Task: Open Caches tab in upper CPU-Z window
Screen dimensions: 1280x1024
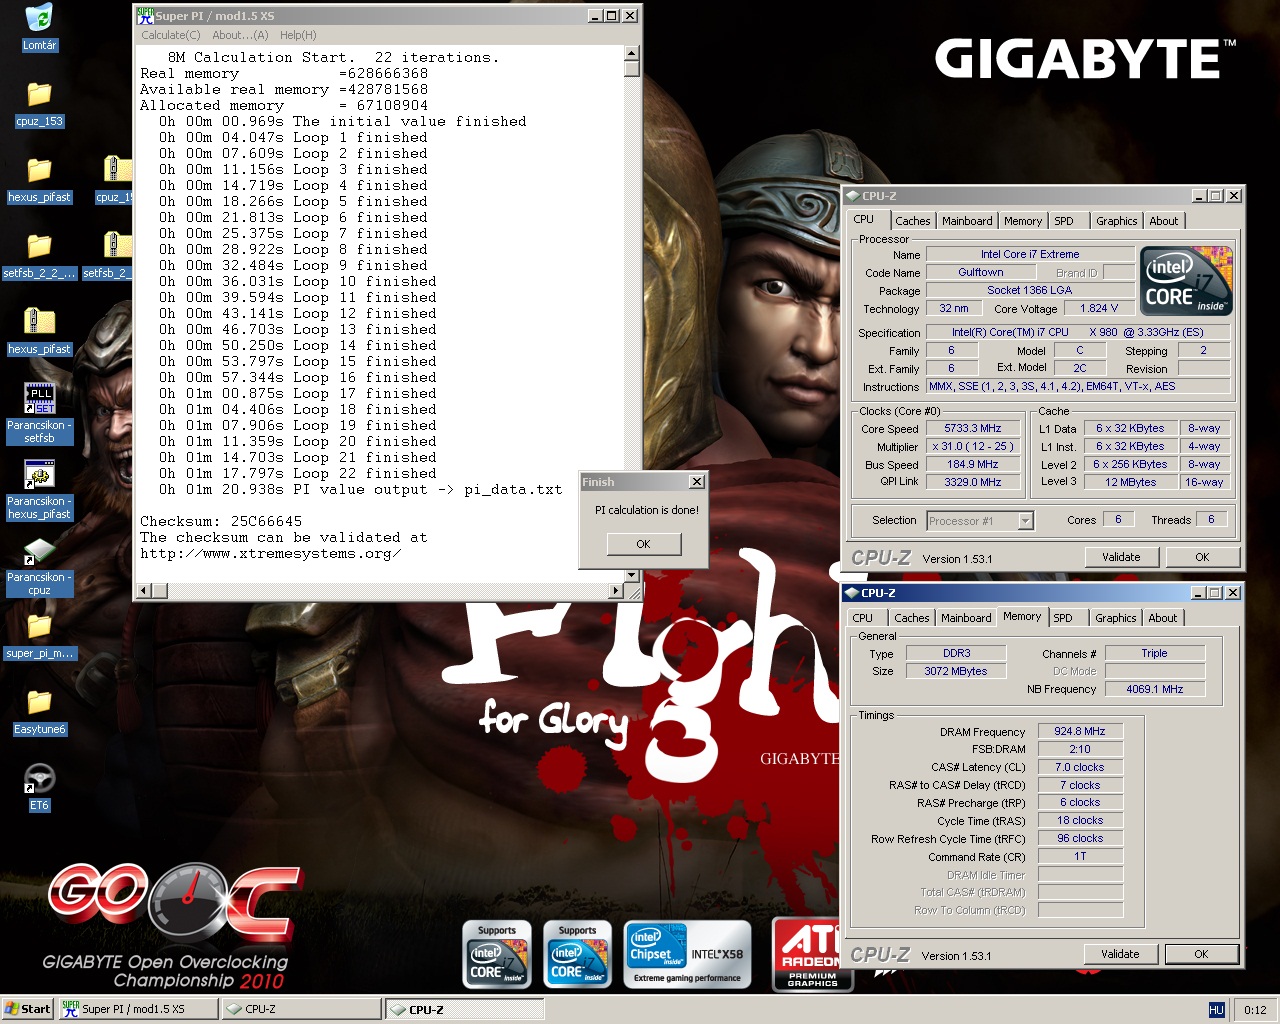Action: [912, 221]
